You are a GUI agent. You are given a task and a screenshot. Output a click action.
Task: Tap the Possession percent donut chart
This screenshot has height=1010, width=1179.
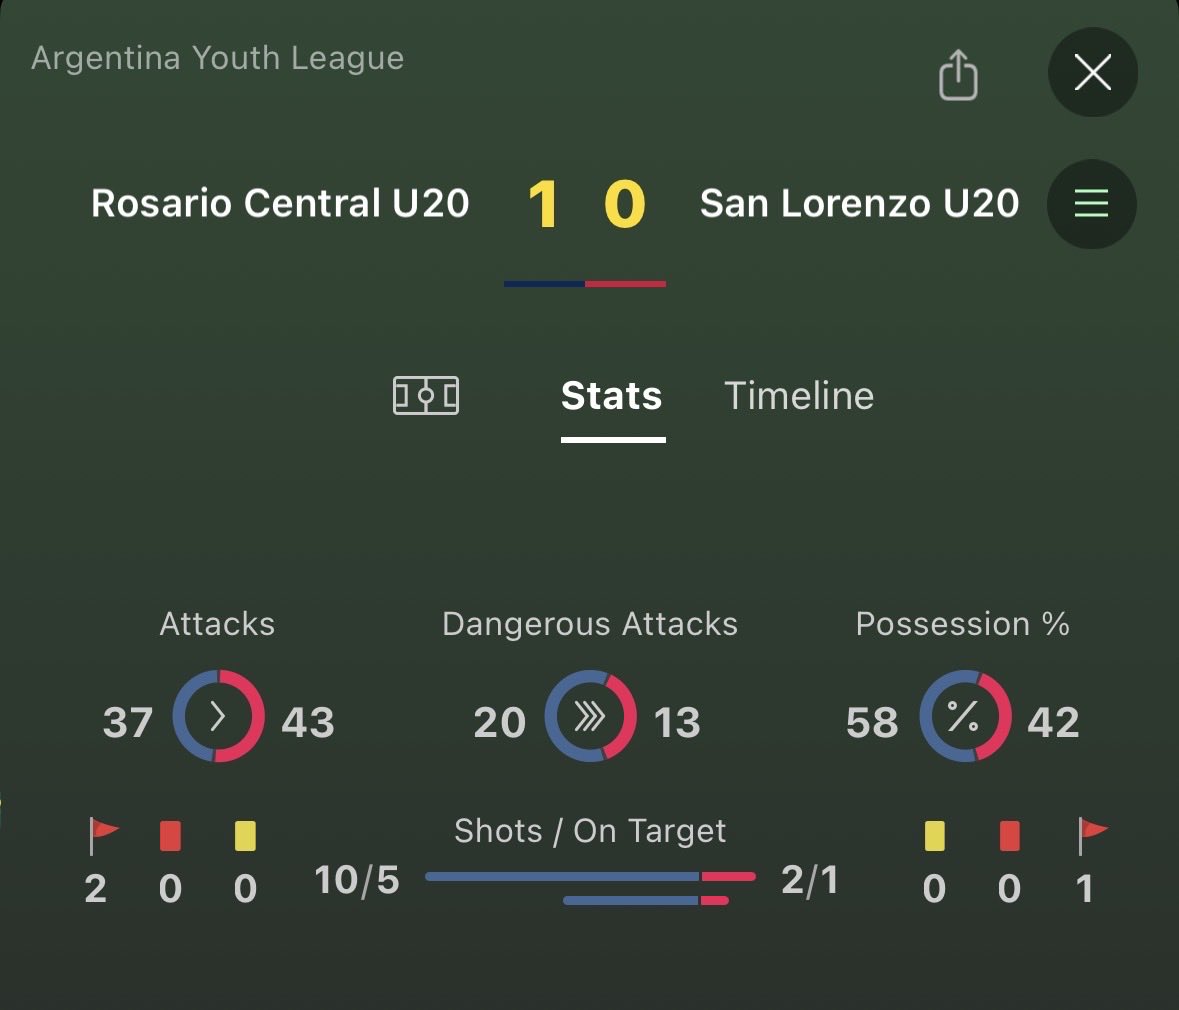(x=964, y=716)
